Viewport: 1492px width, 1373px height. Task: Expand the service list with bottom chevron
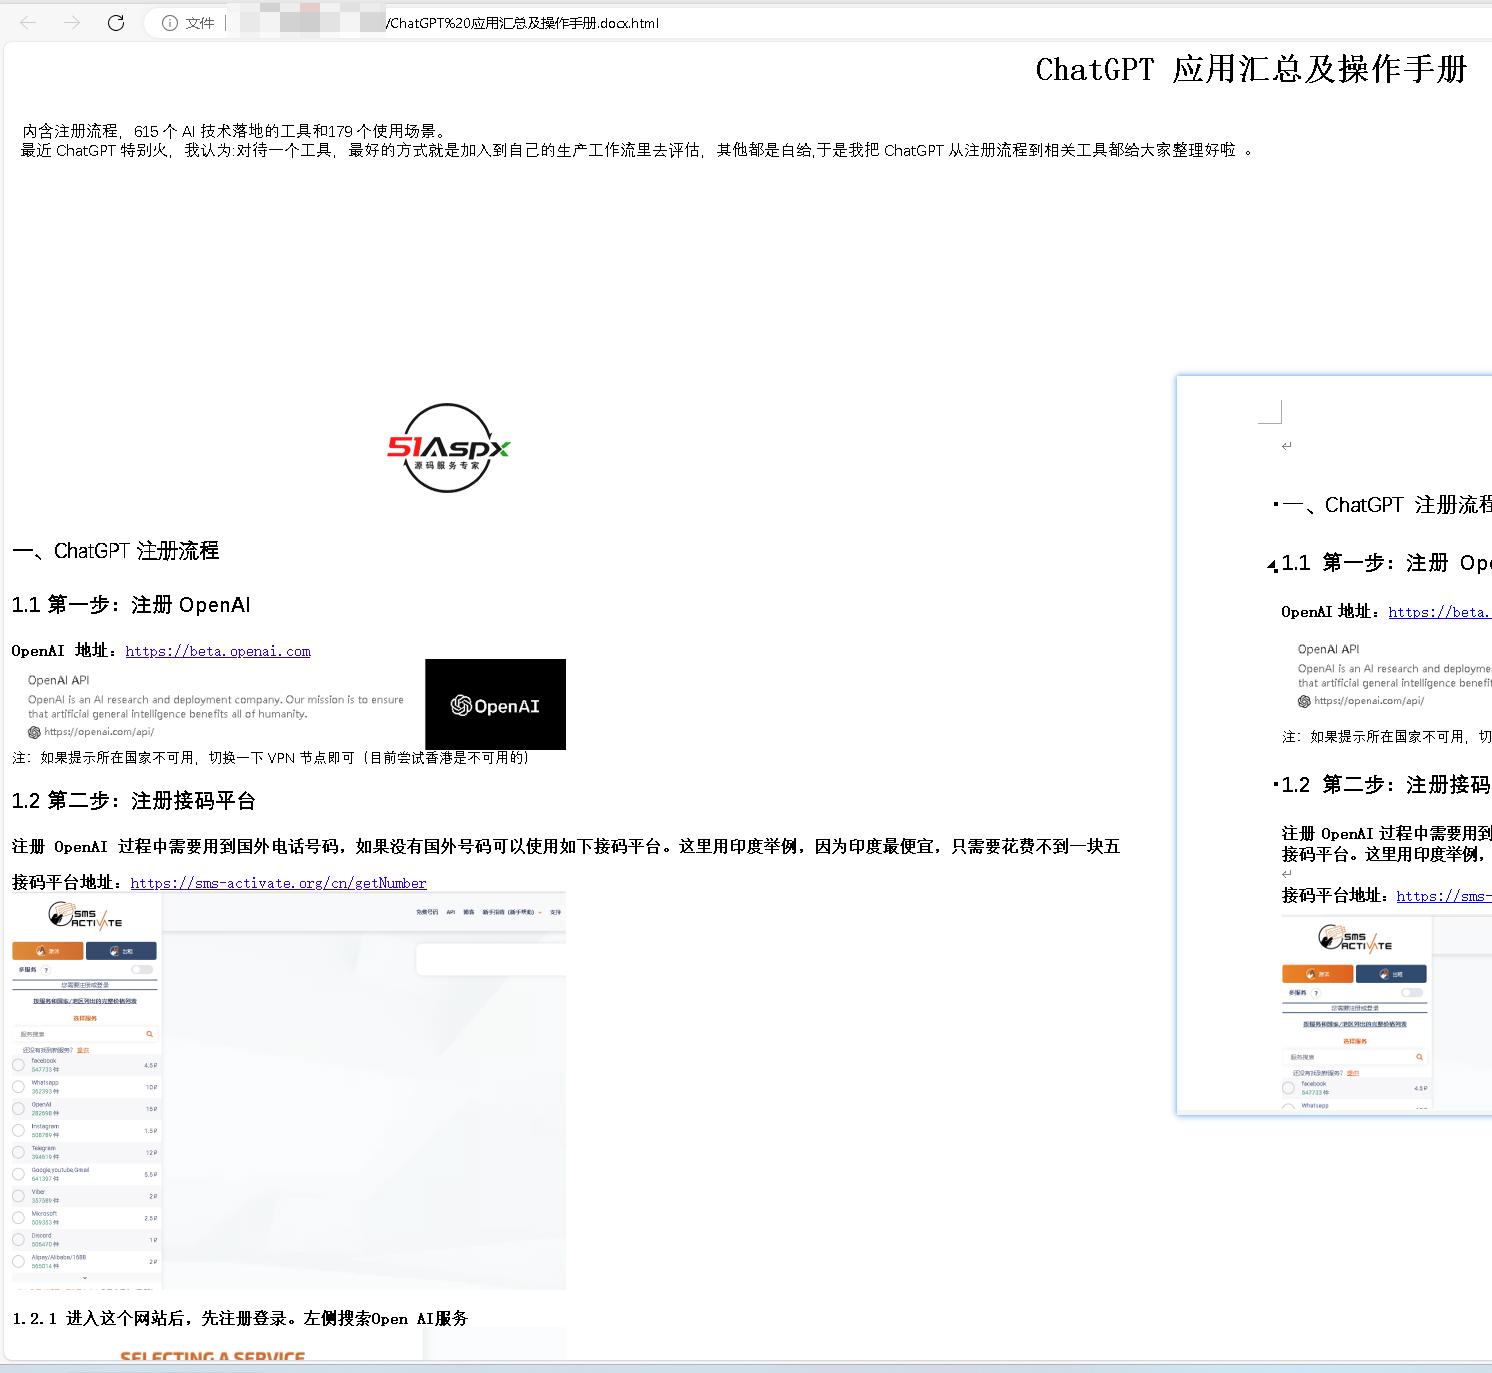[85, 1278]
